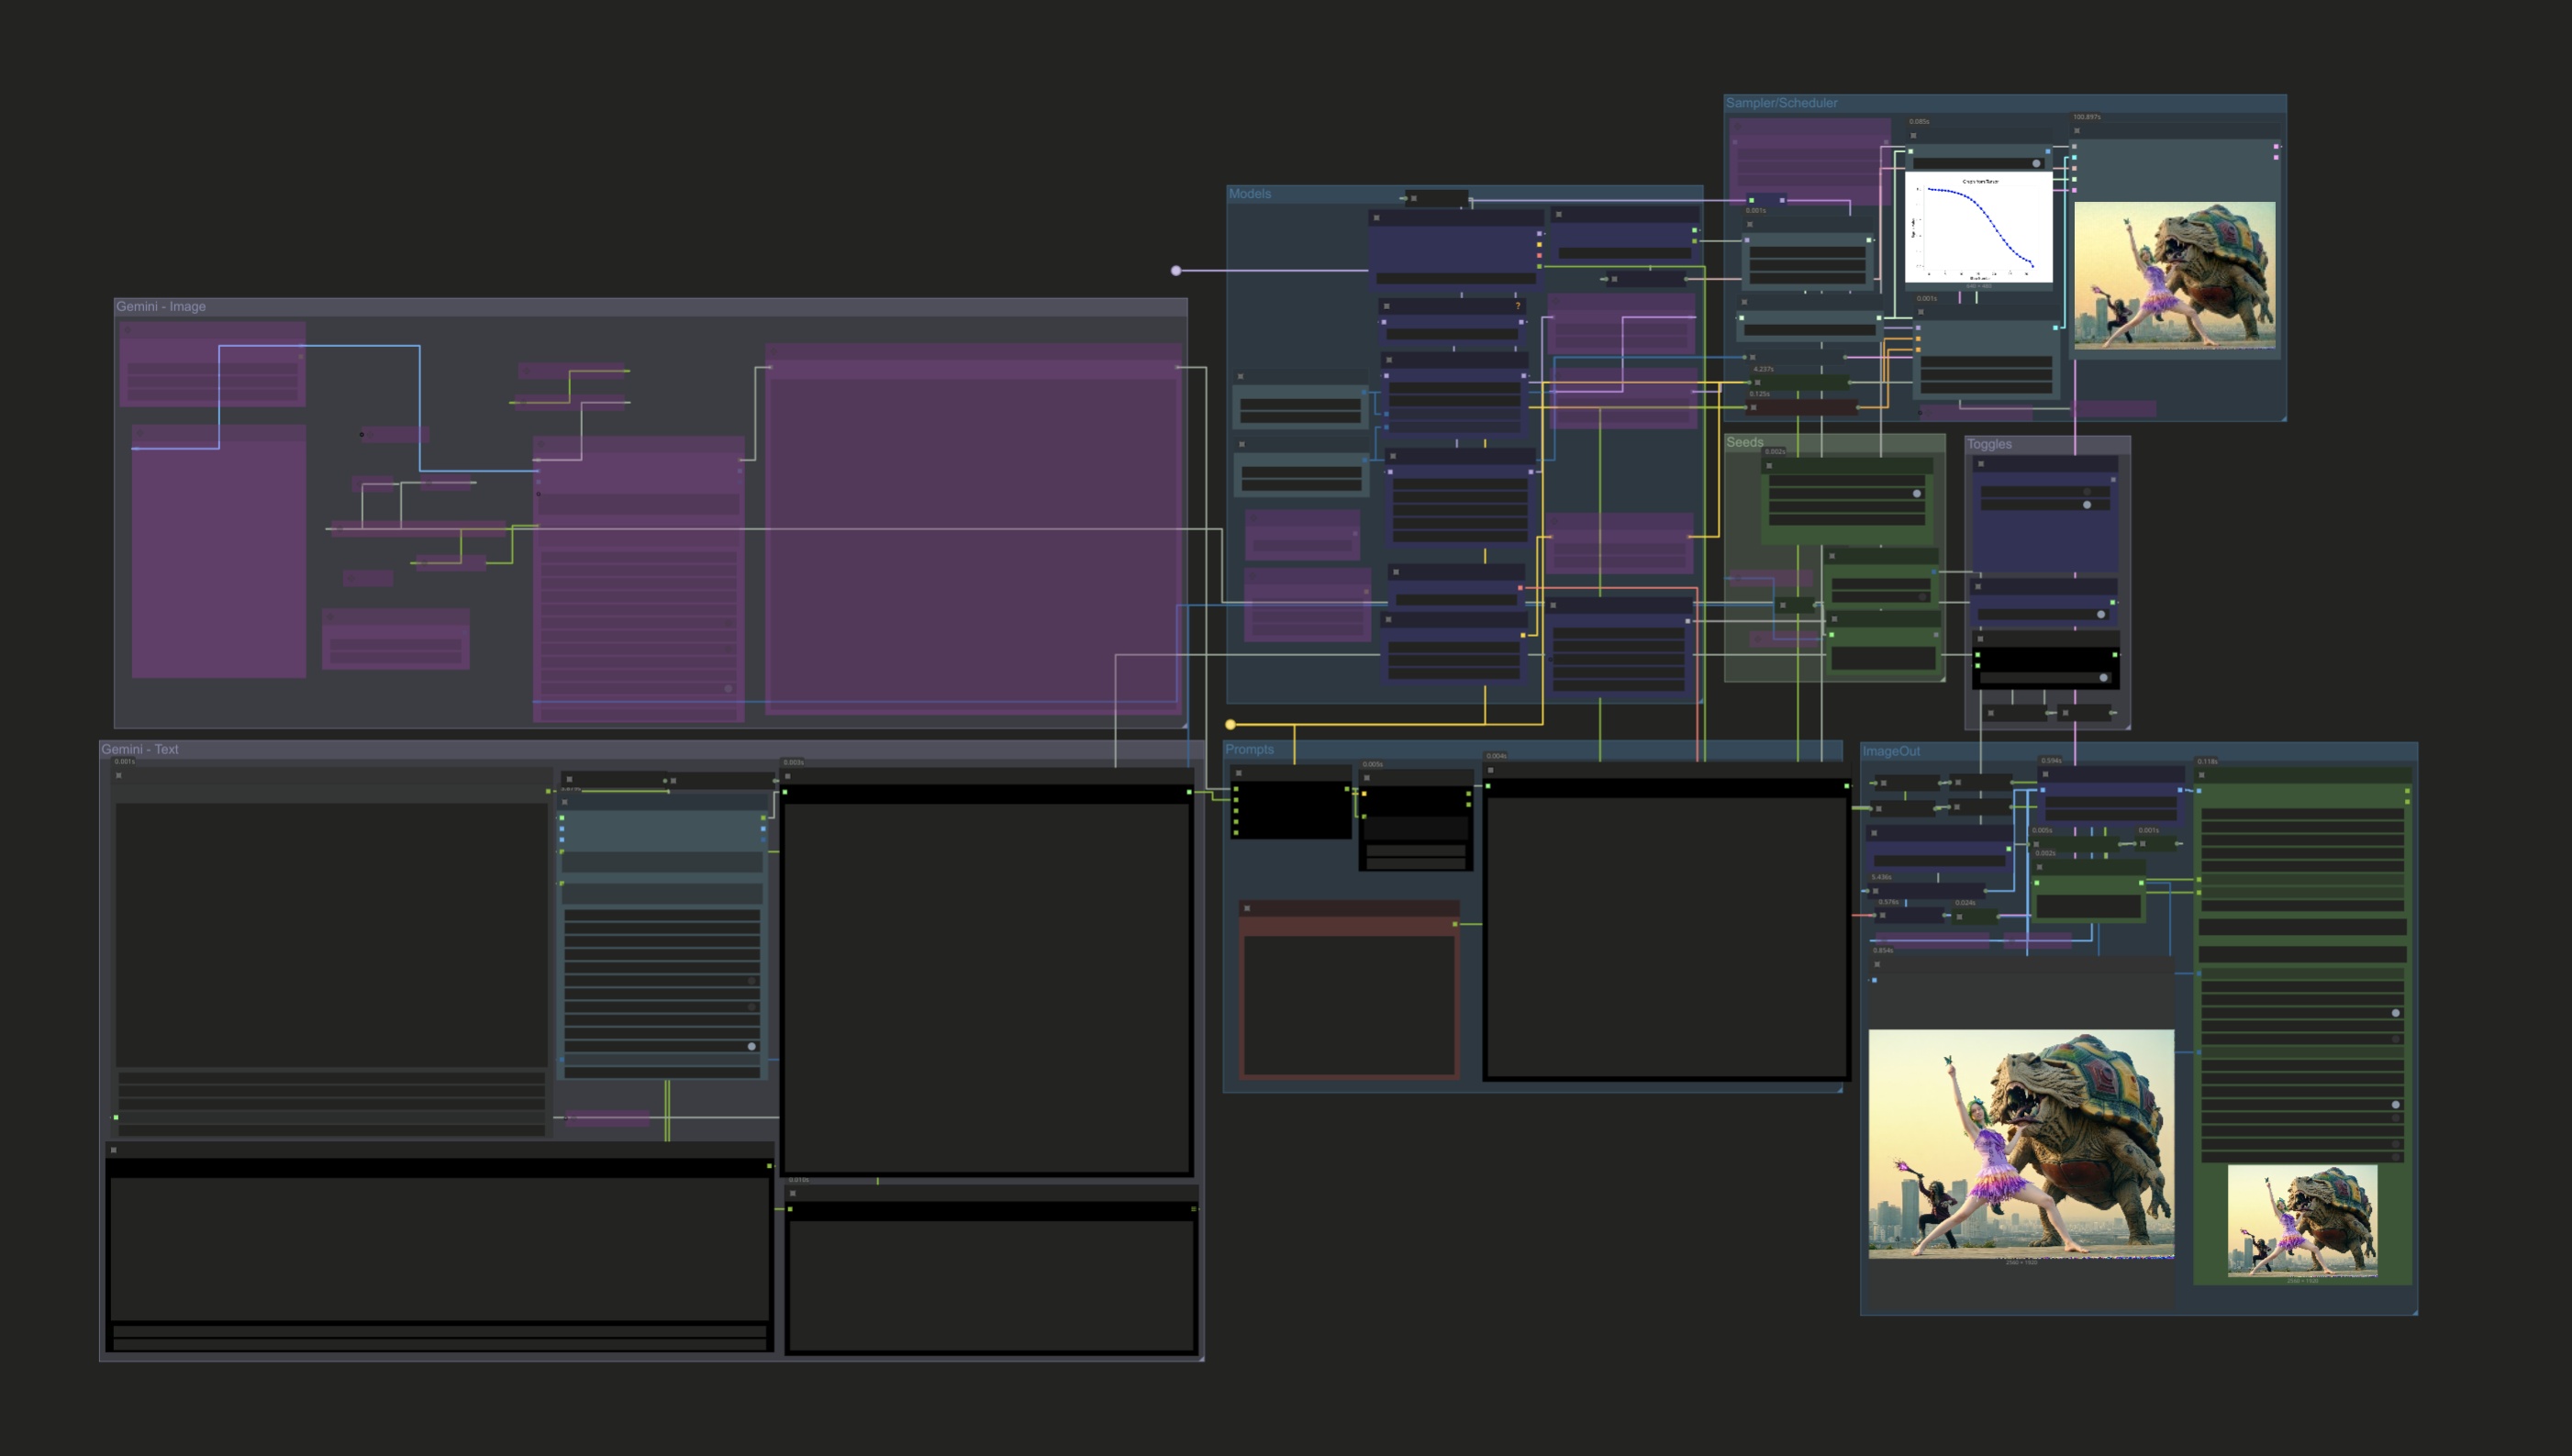The width and height of the screenshot is (2572, 1456).
Task: Select the Seeds group title
Action: tap(1745, 442)
